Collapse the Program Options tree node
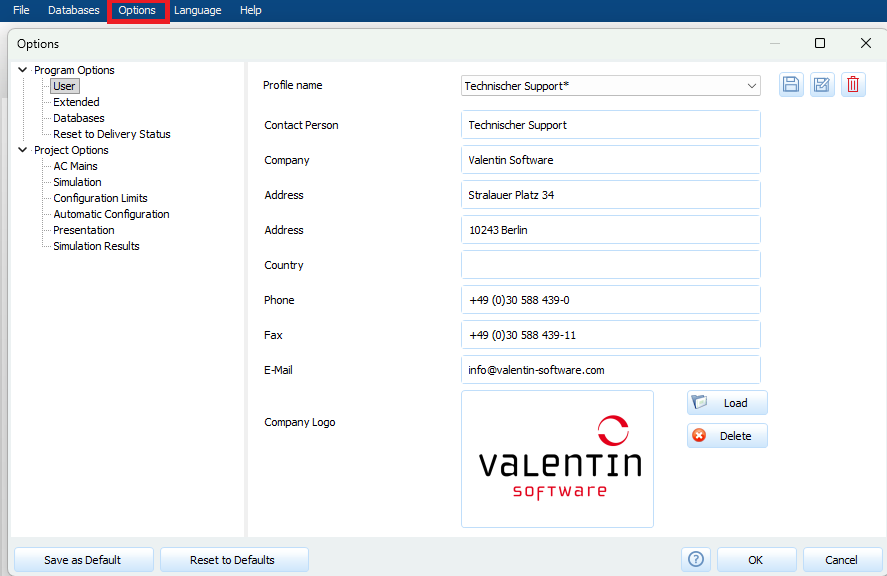The image size is (887, 576). (23, 70)
